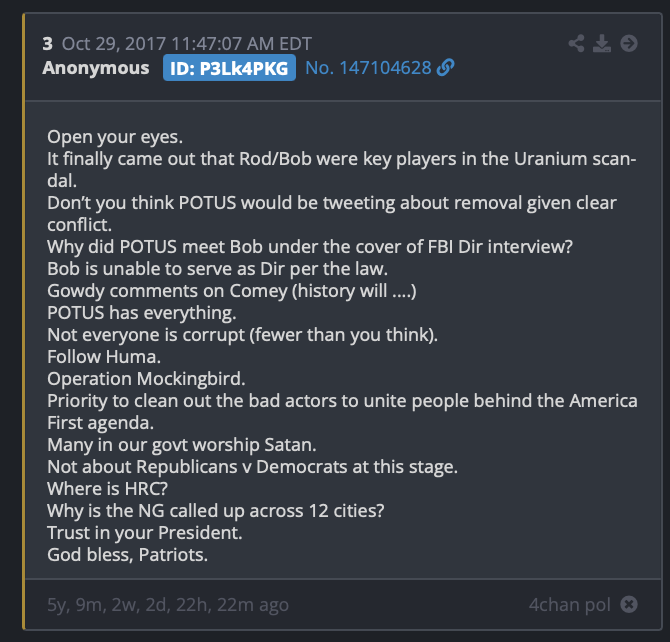Click "Trust in your President." text
This screenshot has height=642, width=670.
click(x=145, y=533)
